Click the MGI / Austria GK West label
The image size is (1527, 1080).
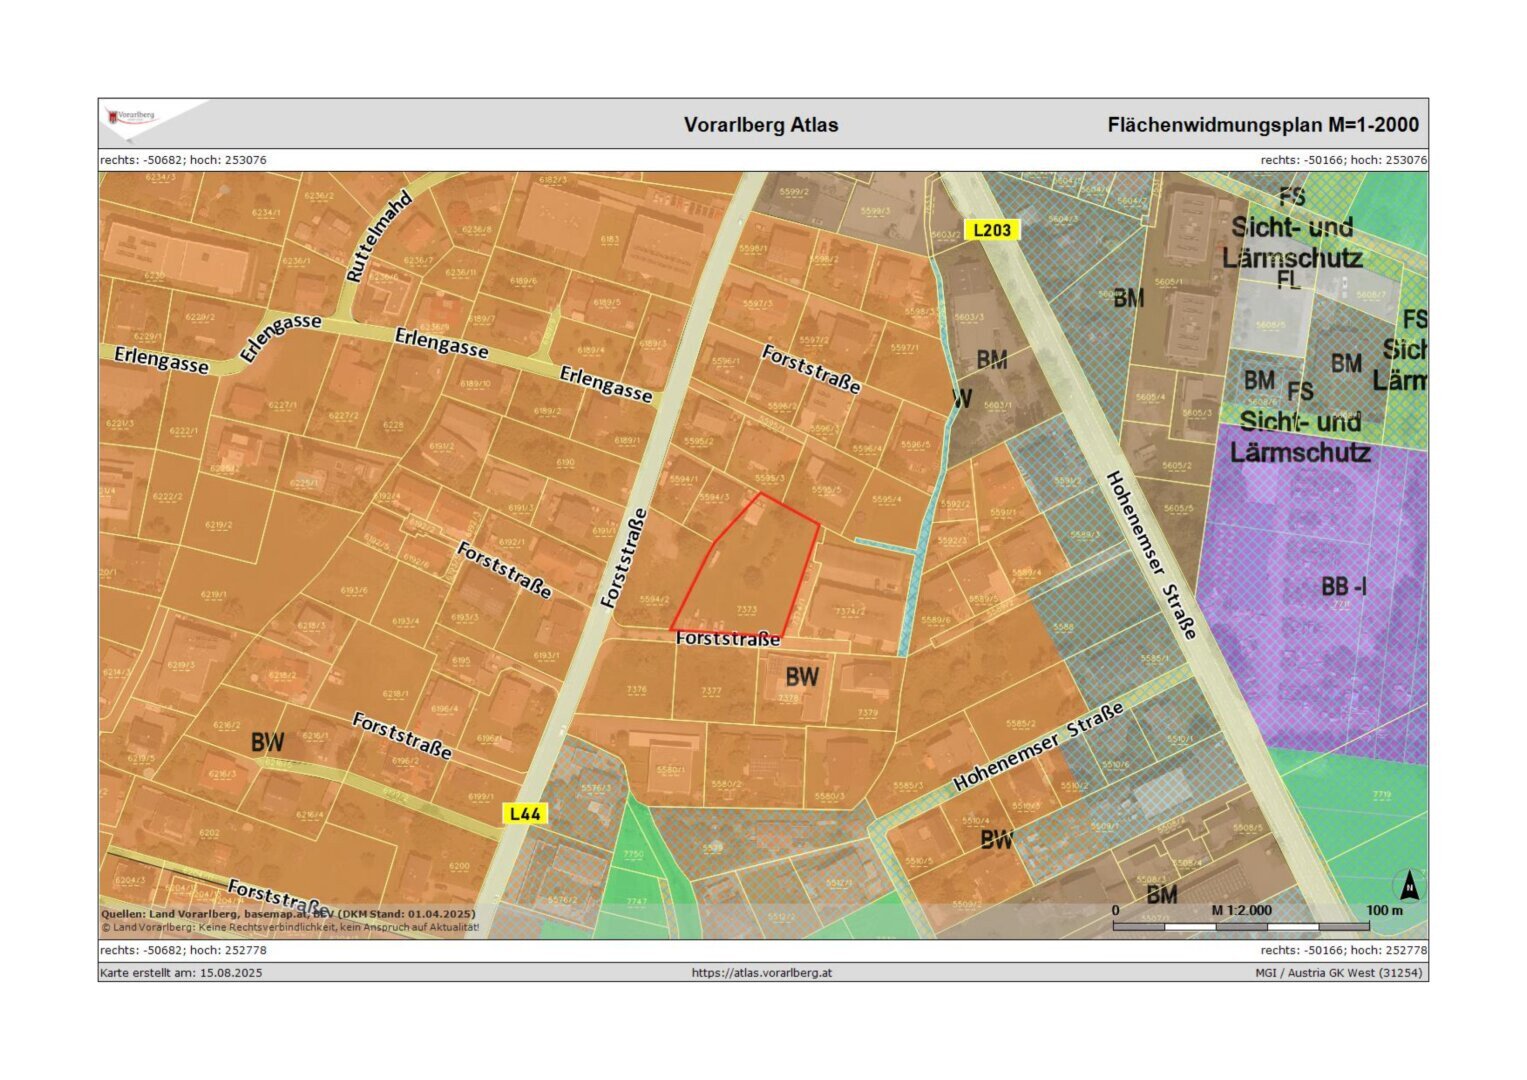1338,972
